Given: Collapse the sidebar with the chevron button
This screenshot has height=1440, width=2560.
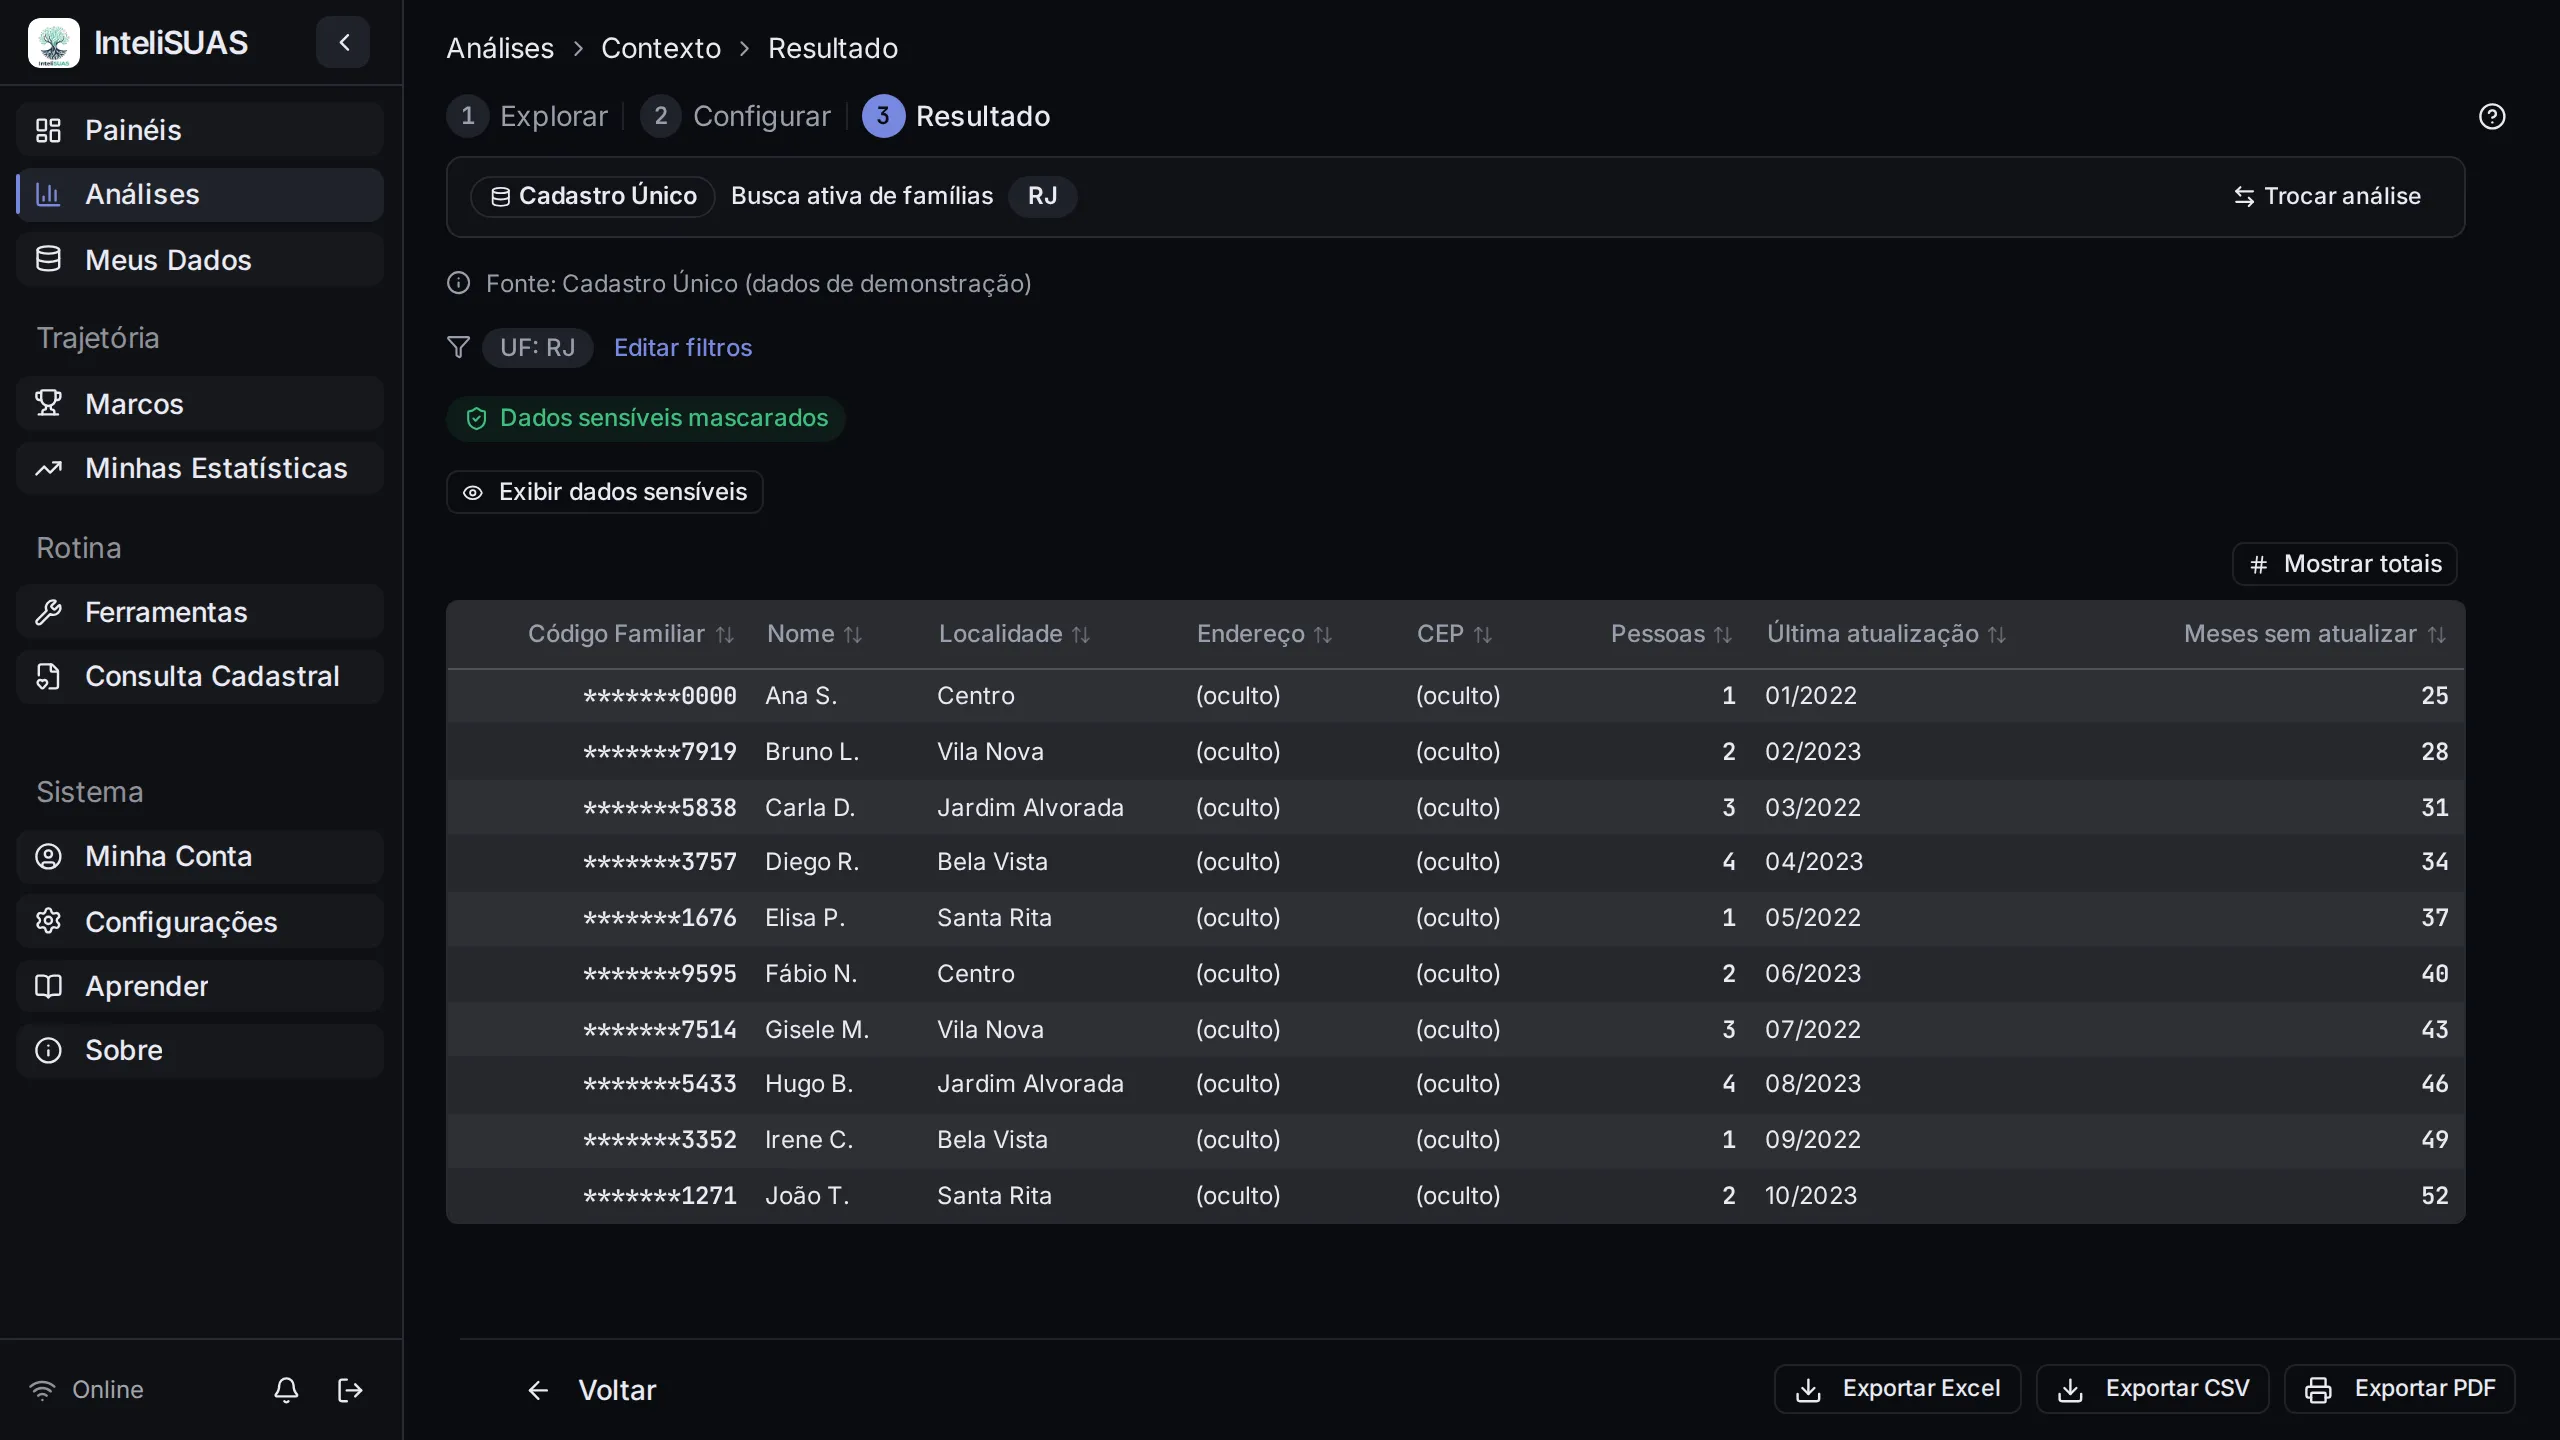Looking at the screenshot, I should click(x=343, y=42).
